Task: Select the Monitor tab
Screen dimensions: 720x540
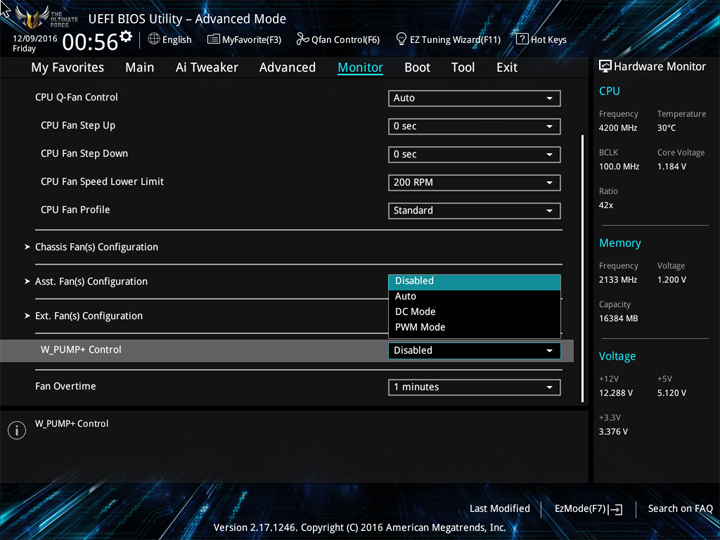Action: point(360,68)
